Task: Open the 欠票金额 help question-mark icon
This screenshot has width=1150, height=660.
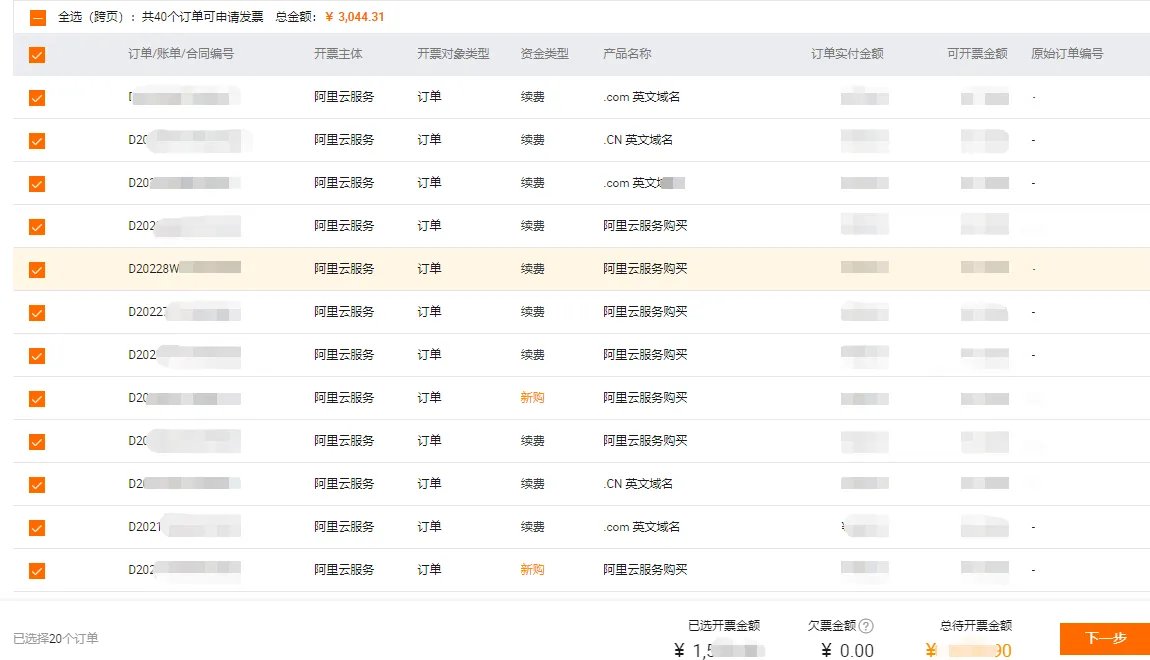Action: pos(868,625)
